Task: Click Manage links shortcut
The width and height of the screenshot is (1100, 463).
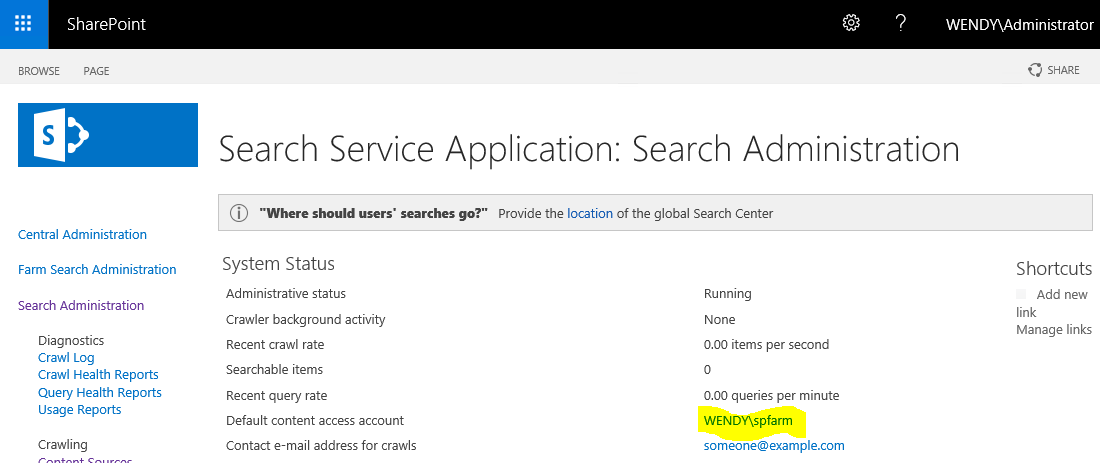Action: [x=1054, y=330]
